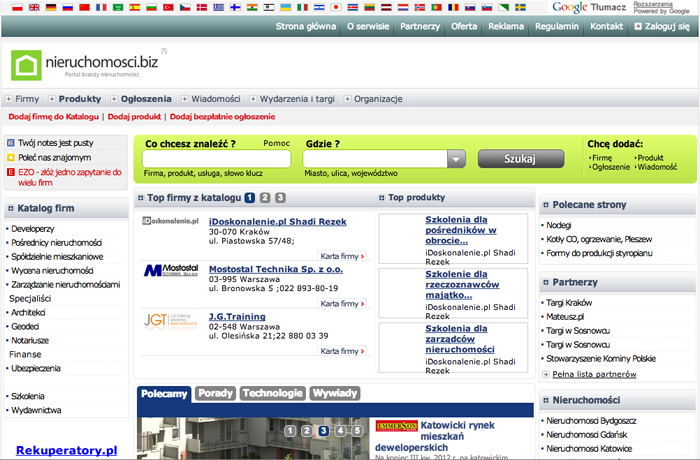Image resolution: width=700 pixels, height=460 pixels.
Task: Pick the Danish flag language icon
Action: [202, 7]
